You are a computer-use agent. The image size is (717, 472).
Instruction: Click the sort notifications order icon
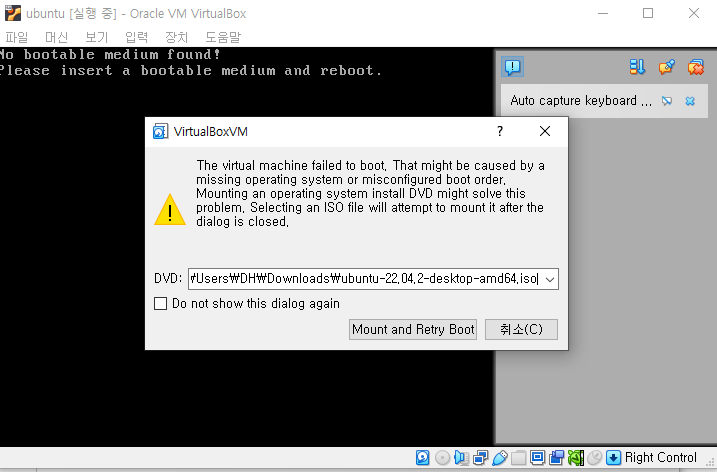pos(637,67)
